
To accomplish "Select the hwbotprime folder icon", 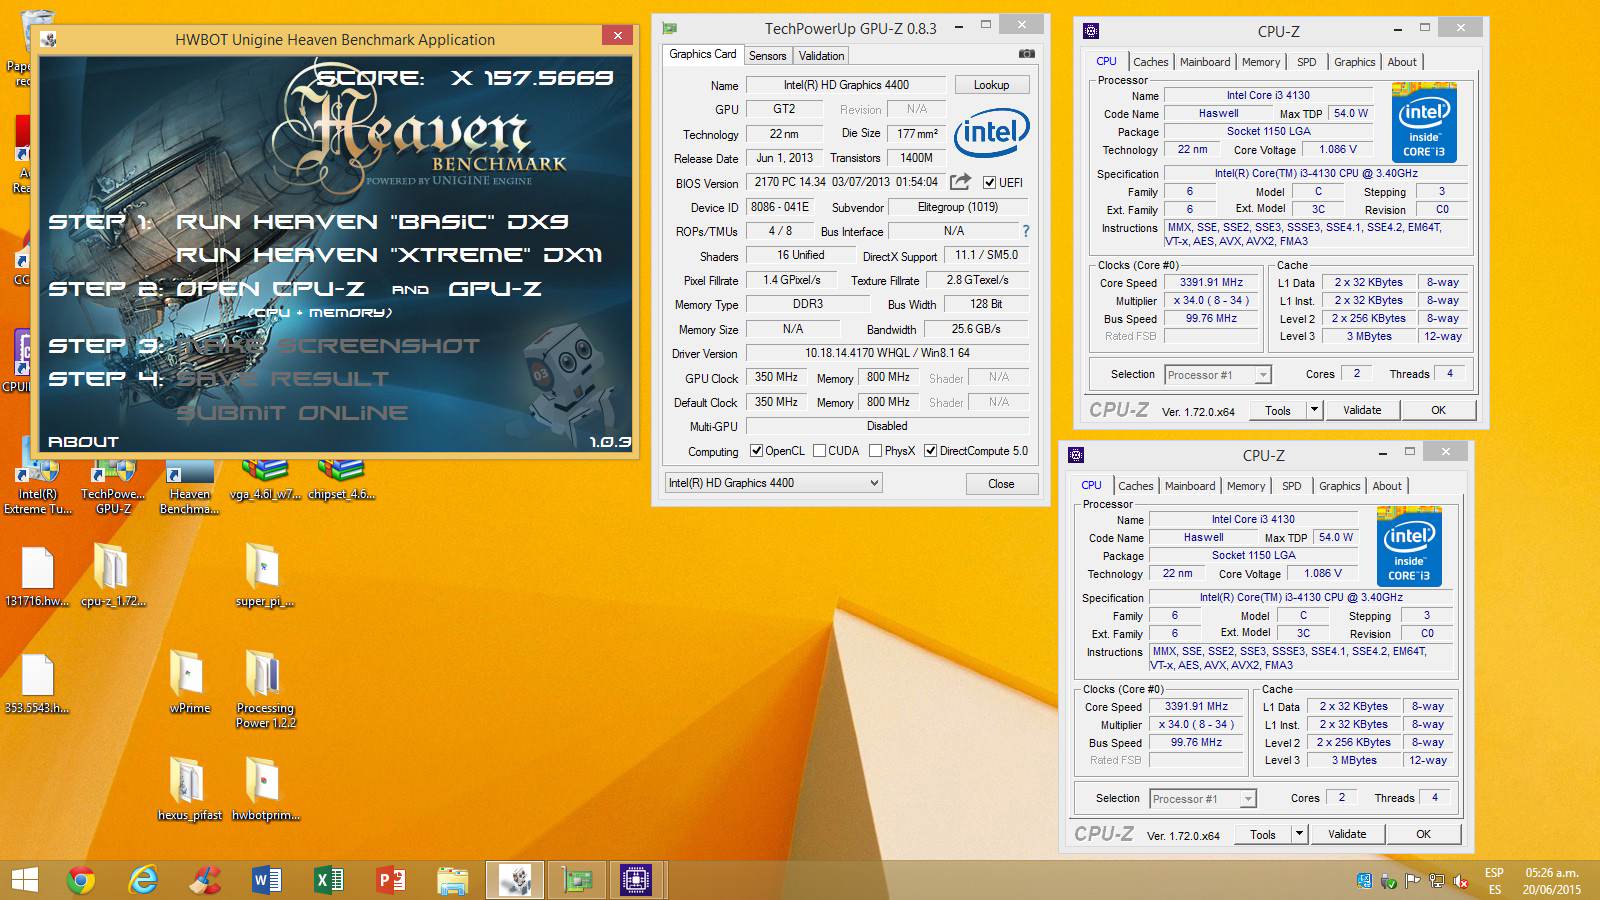I will pos(265,790).
